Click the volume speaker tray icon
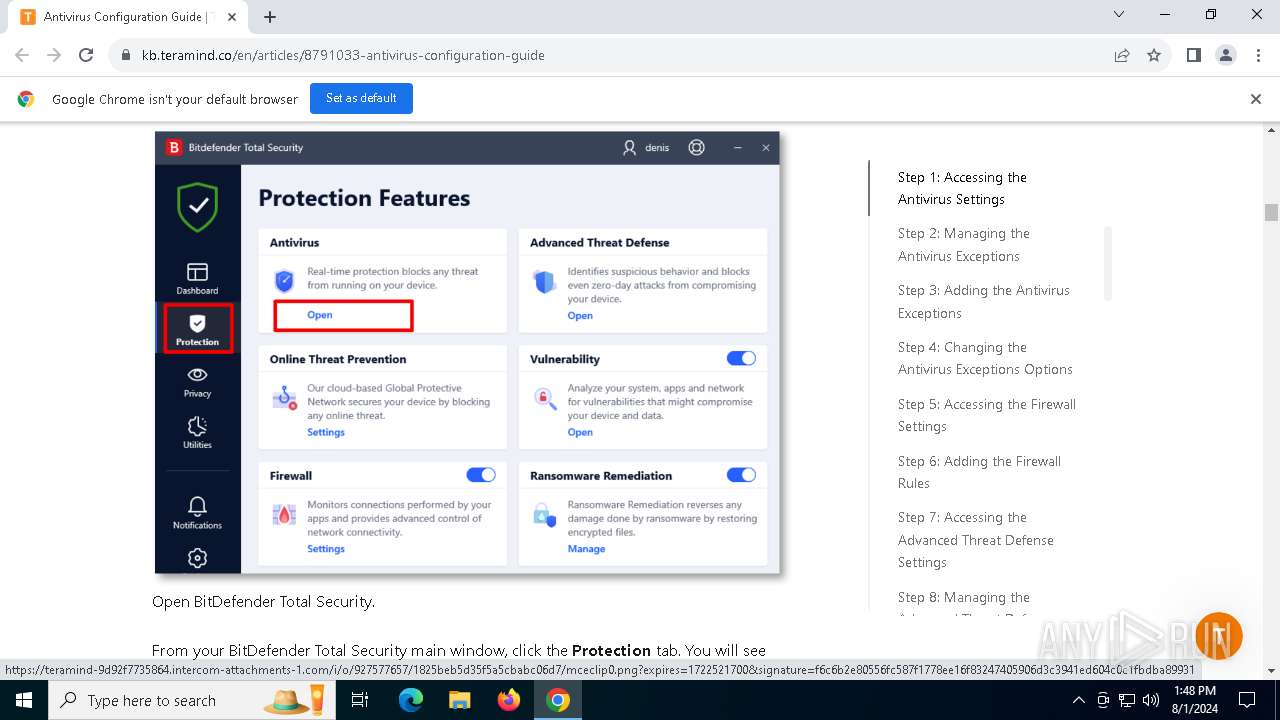Viewport: 1280px width, 720px height. 1151,700
